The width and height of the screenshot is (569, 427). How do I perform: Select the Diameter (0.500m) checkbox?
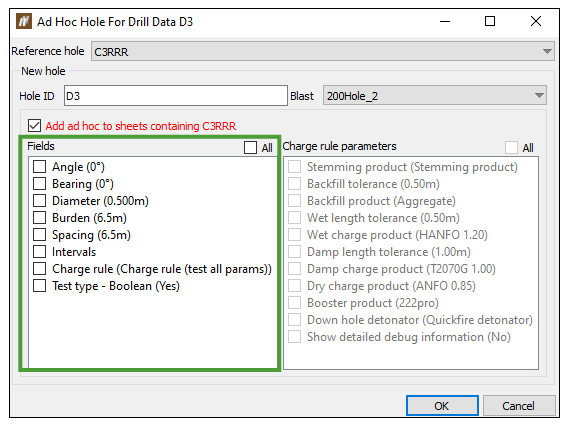pyautogui.click(x=39, y=201)
